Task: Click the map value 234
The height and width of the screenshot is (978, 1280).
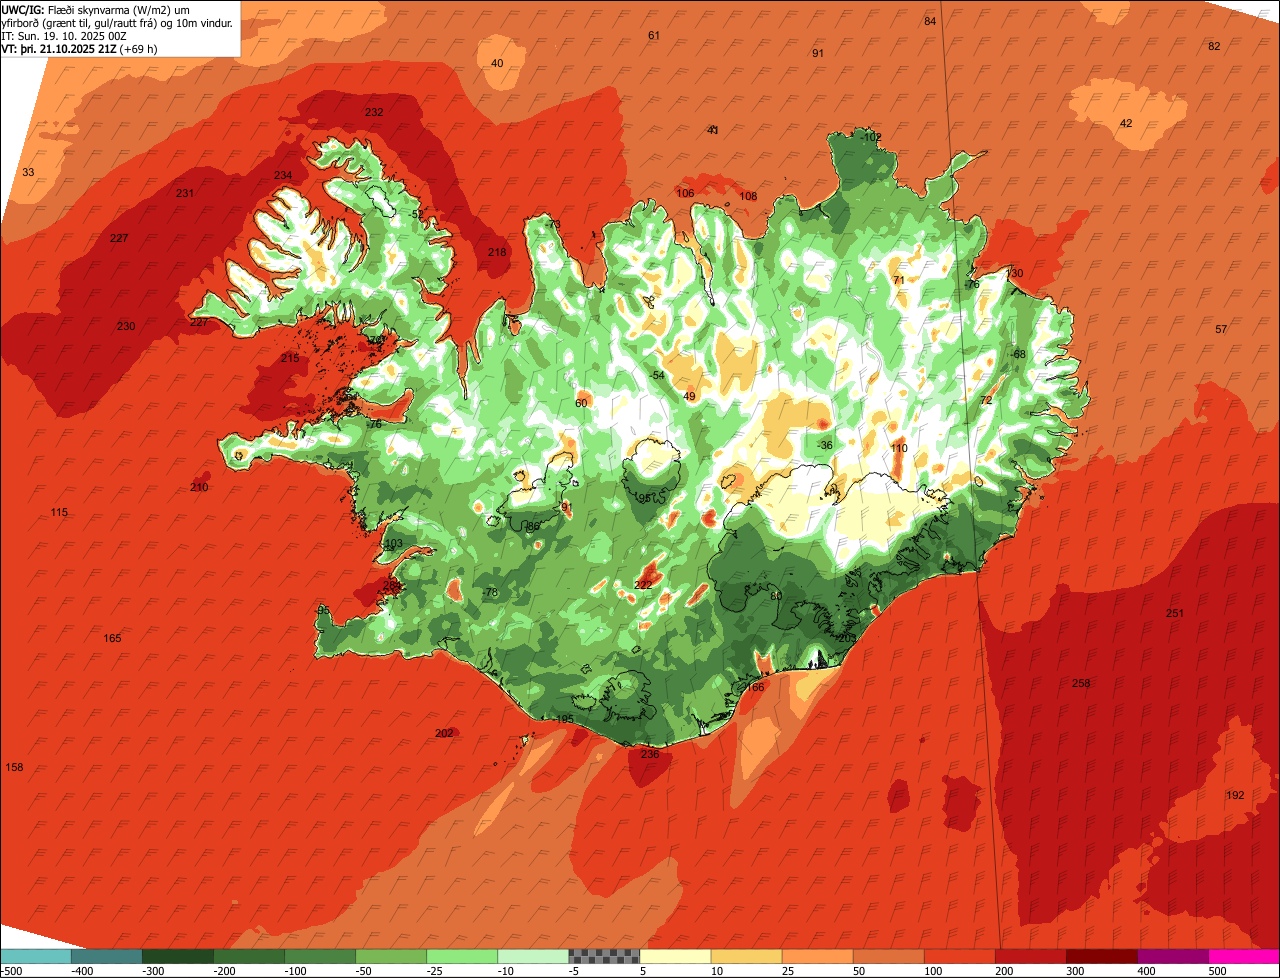Action: tap(283, 176)
